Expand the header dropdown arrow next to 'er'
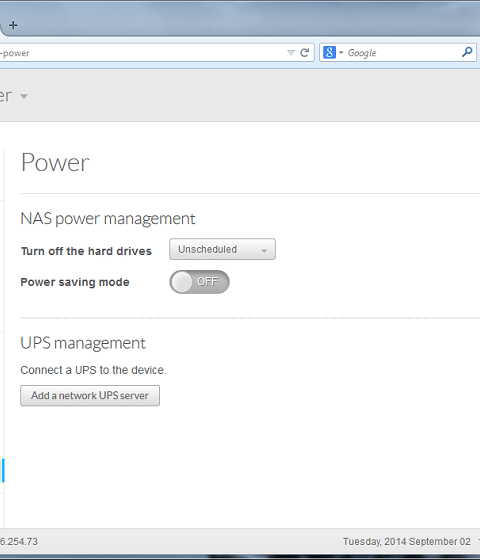 pyautogui.click(x=24, y=96)
